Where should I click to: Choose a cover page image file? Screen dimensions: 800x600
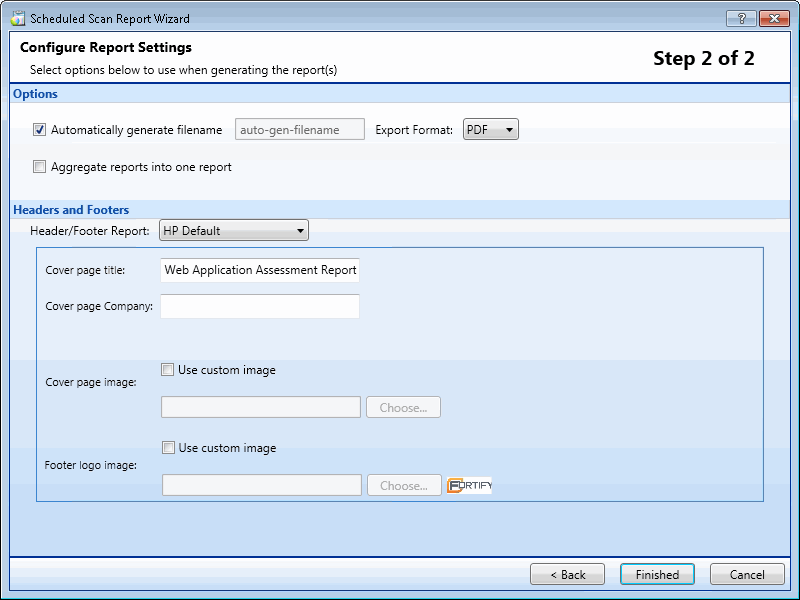(x=403, y=407)
